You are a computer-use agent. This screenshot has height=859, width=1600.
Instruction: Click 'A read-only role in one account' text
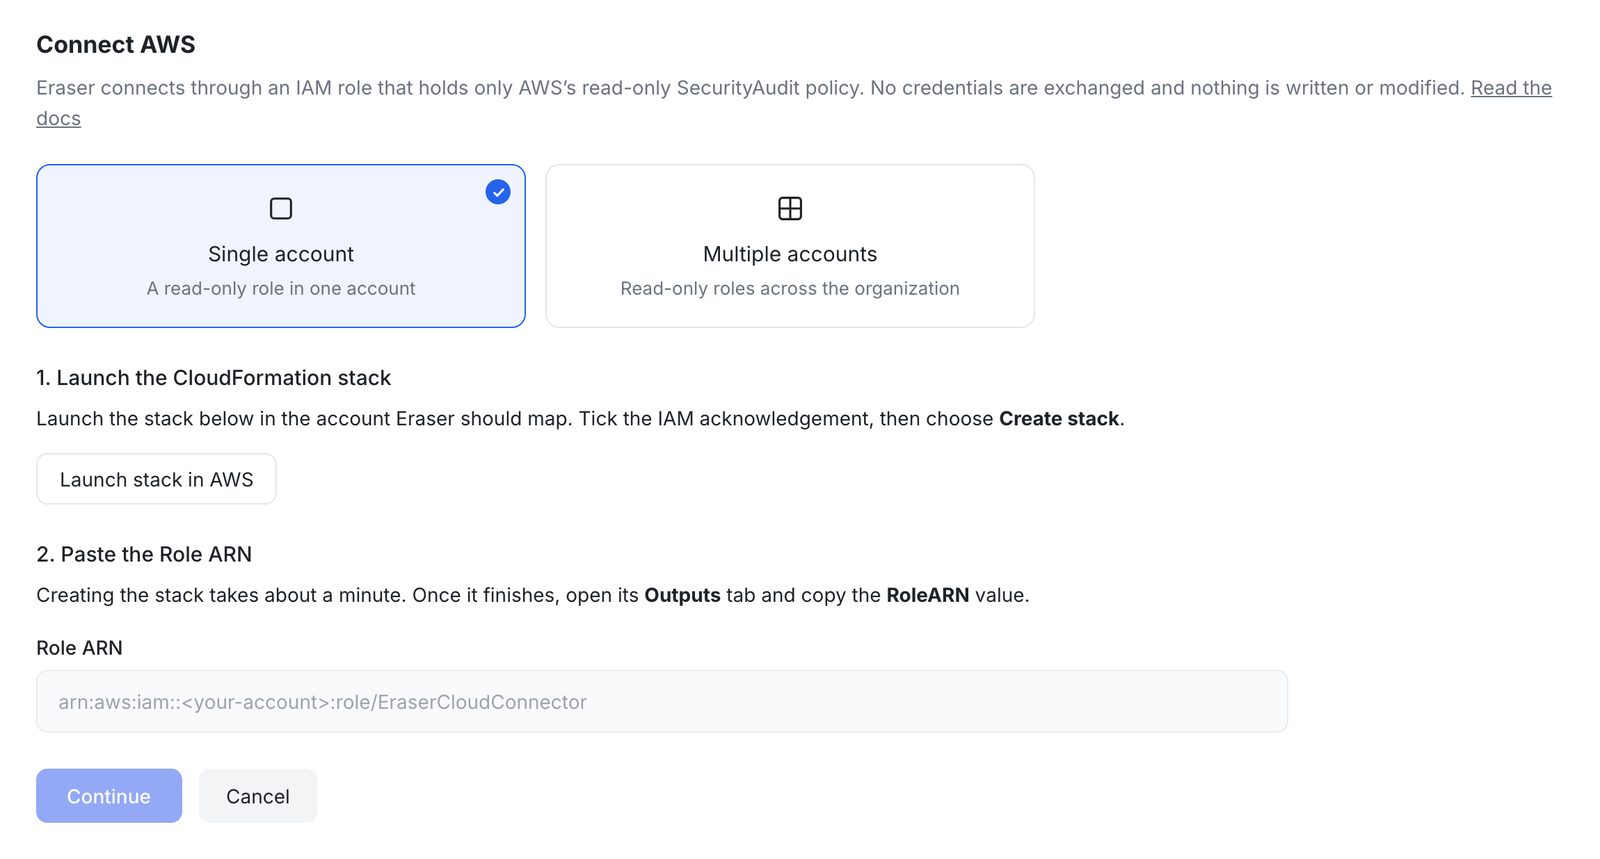click(x=281, y=288)
